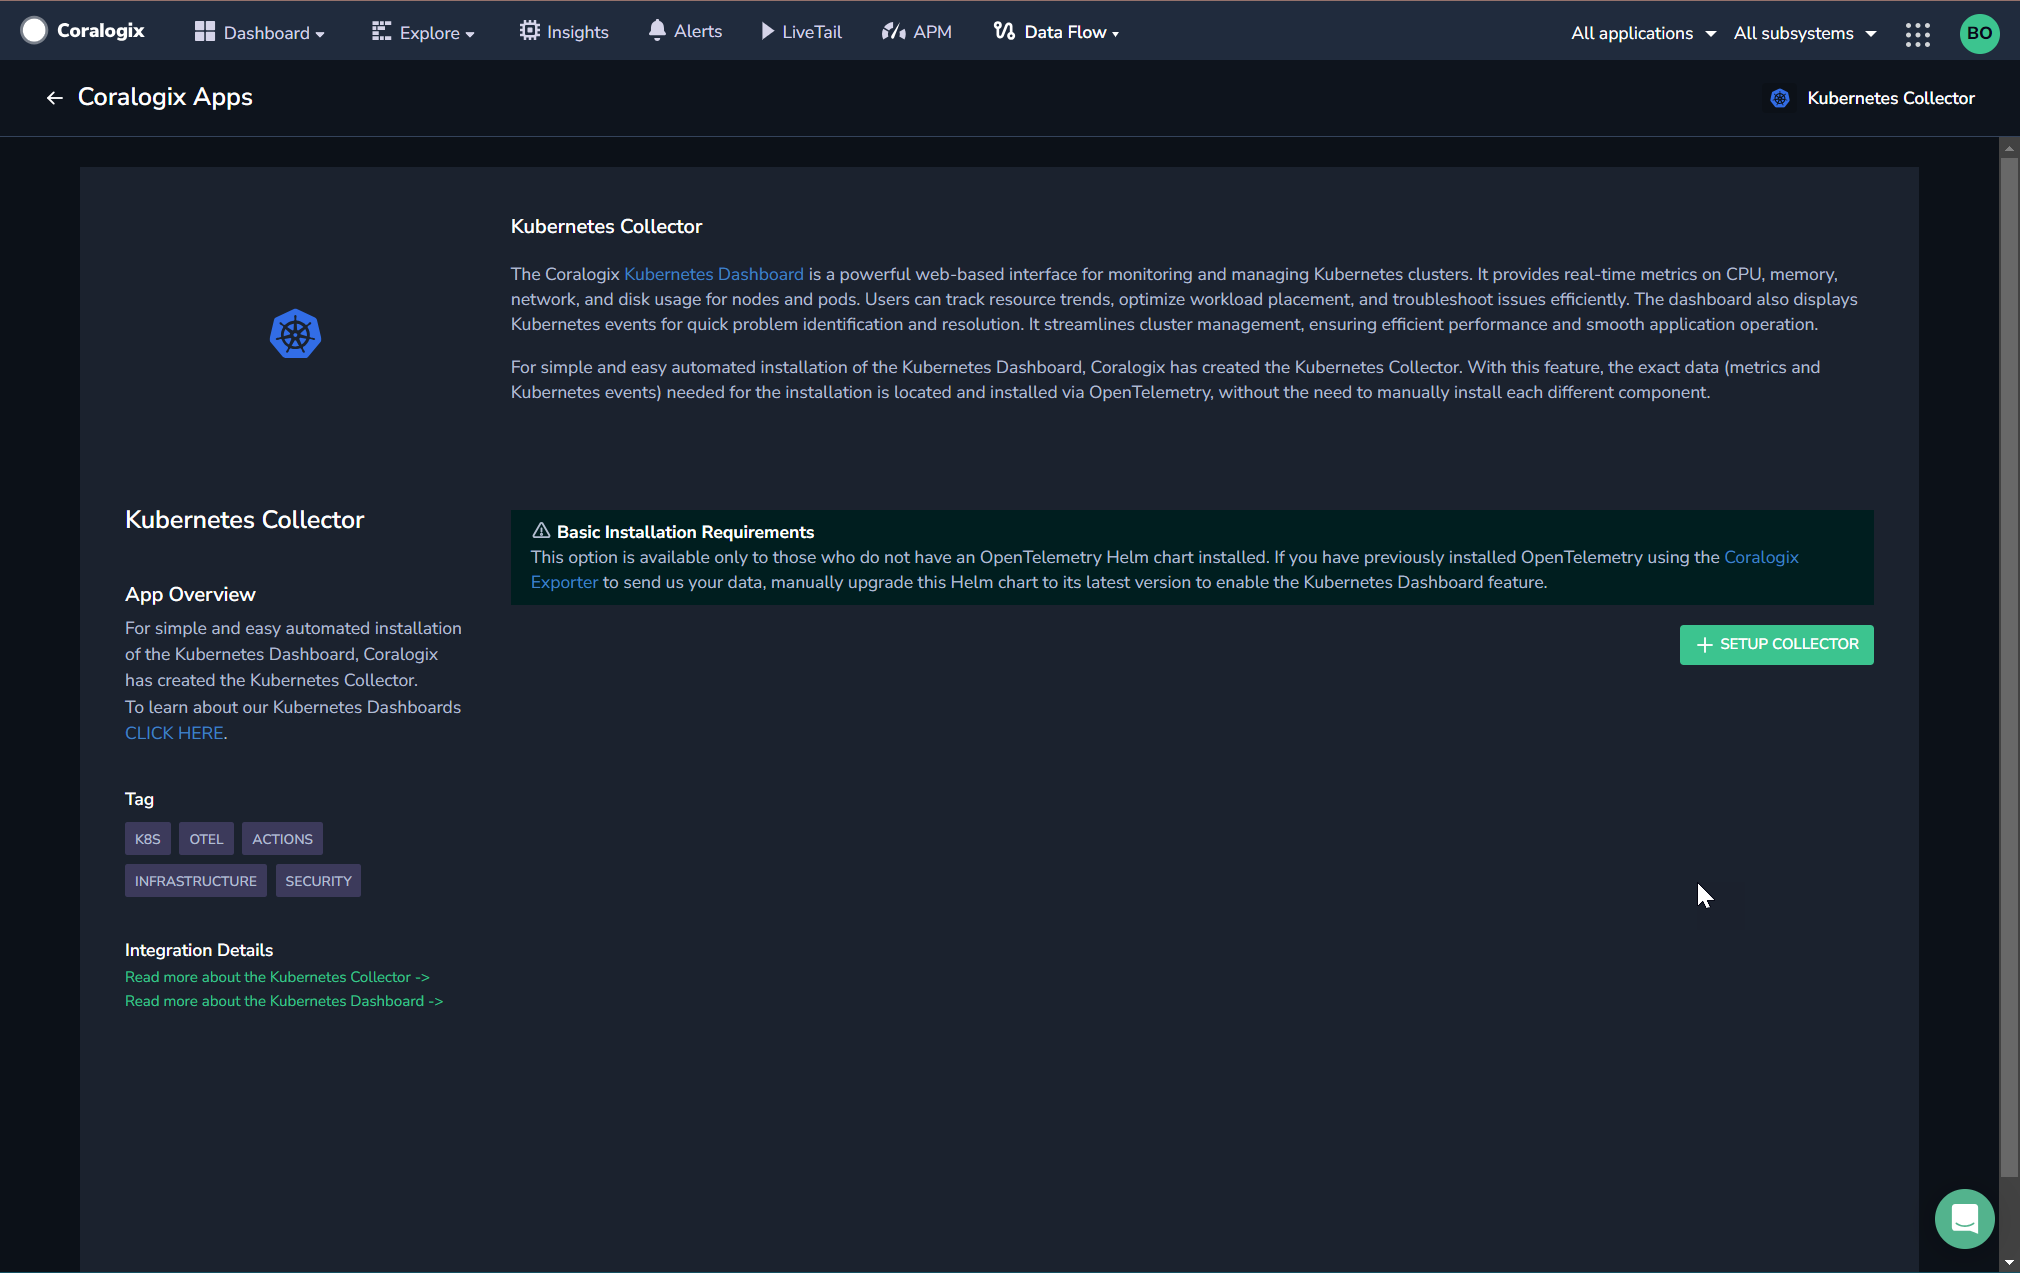This screenshot has width=2020, height=1273.
Task: Read more about the Kubernetes Collector
Action: (277, 977)
